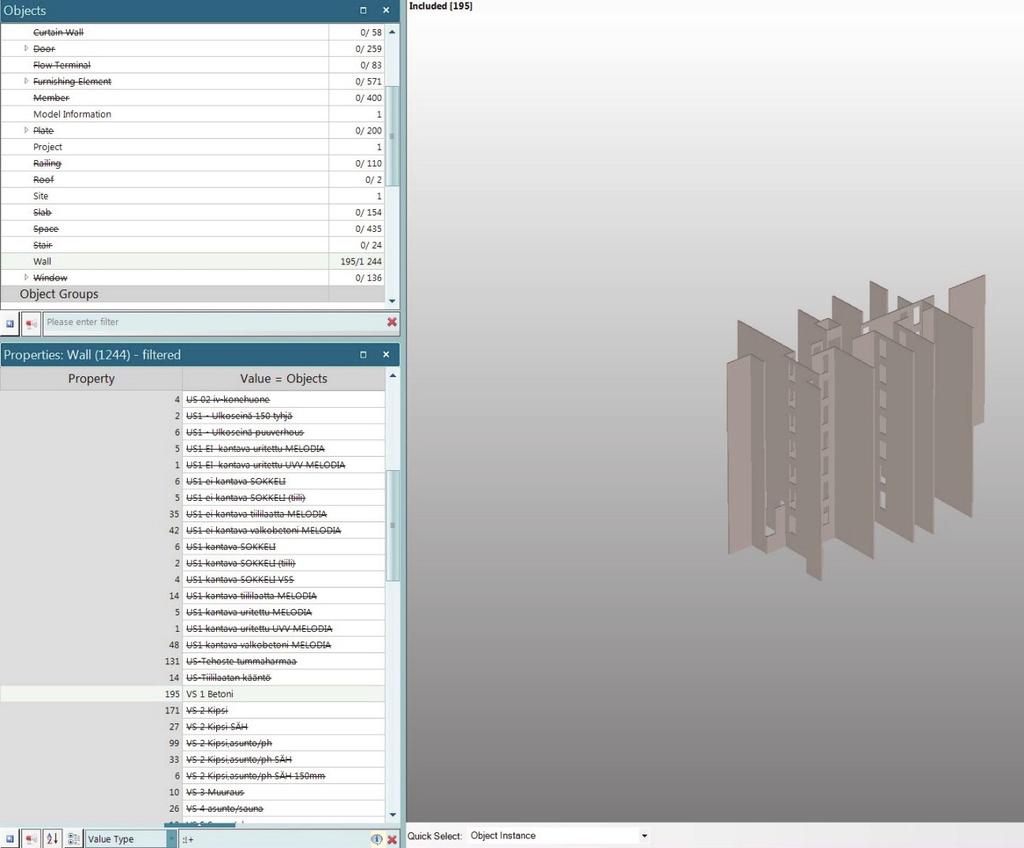Expand the Furnishing Element row
1024x848 pixels.
pos(26,81)
